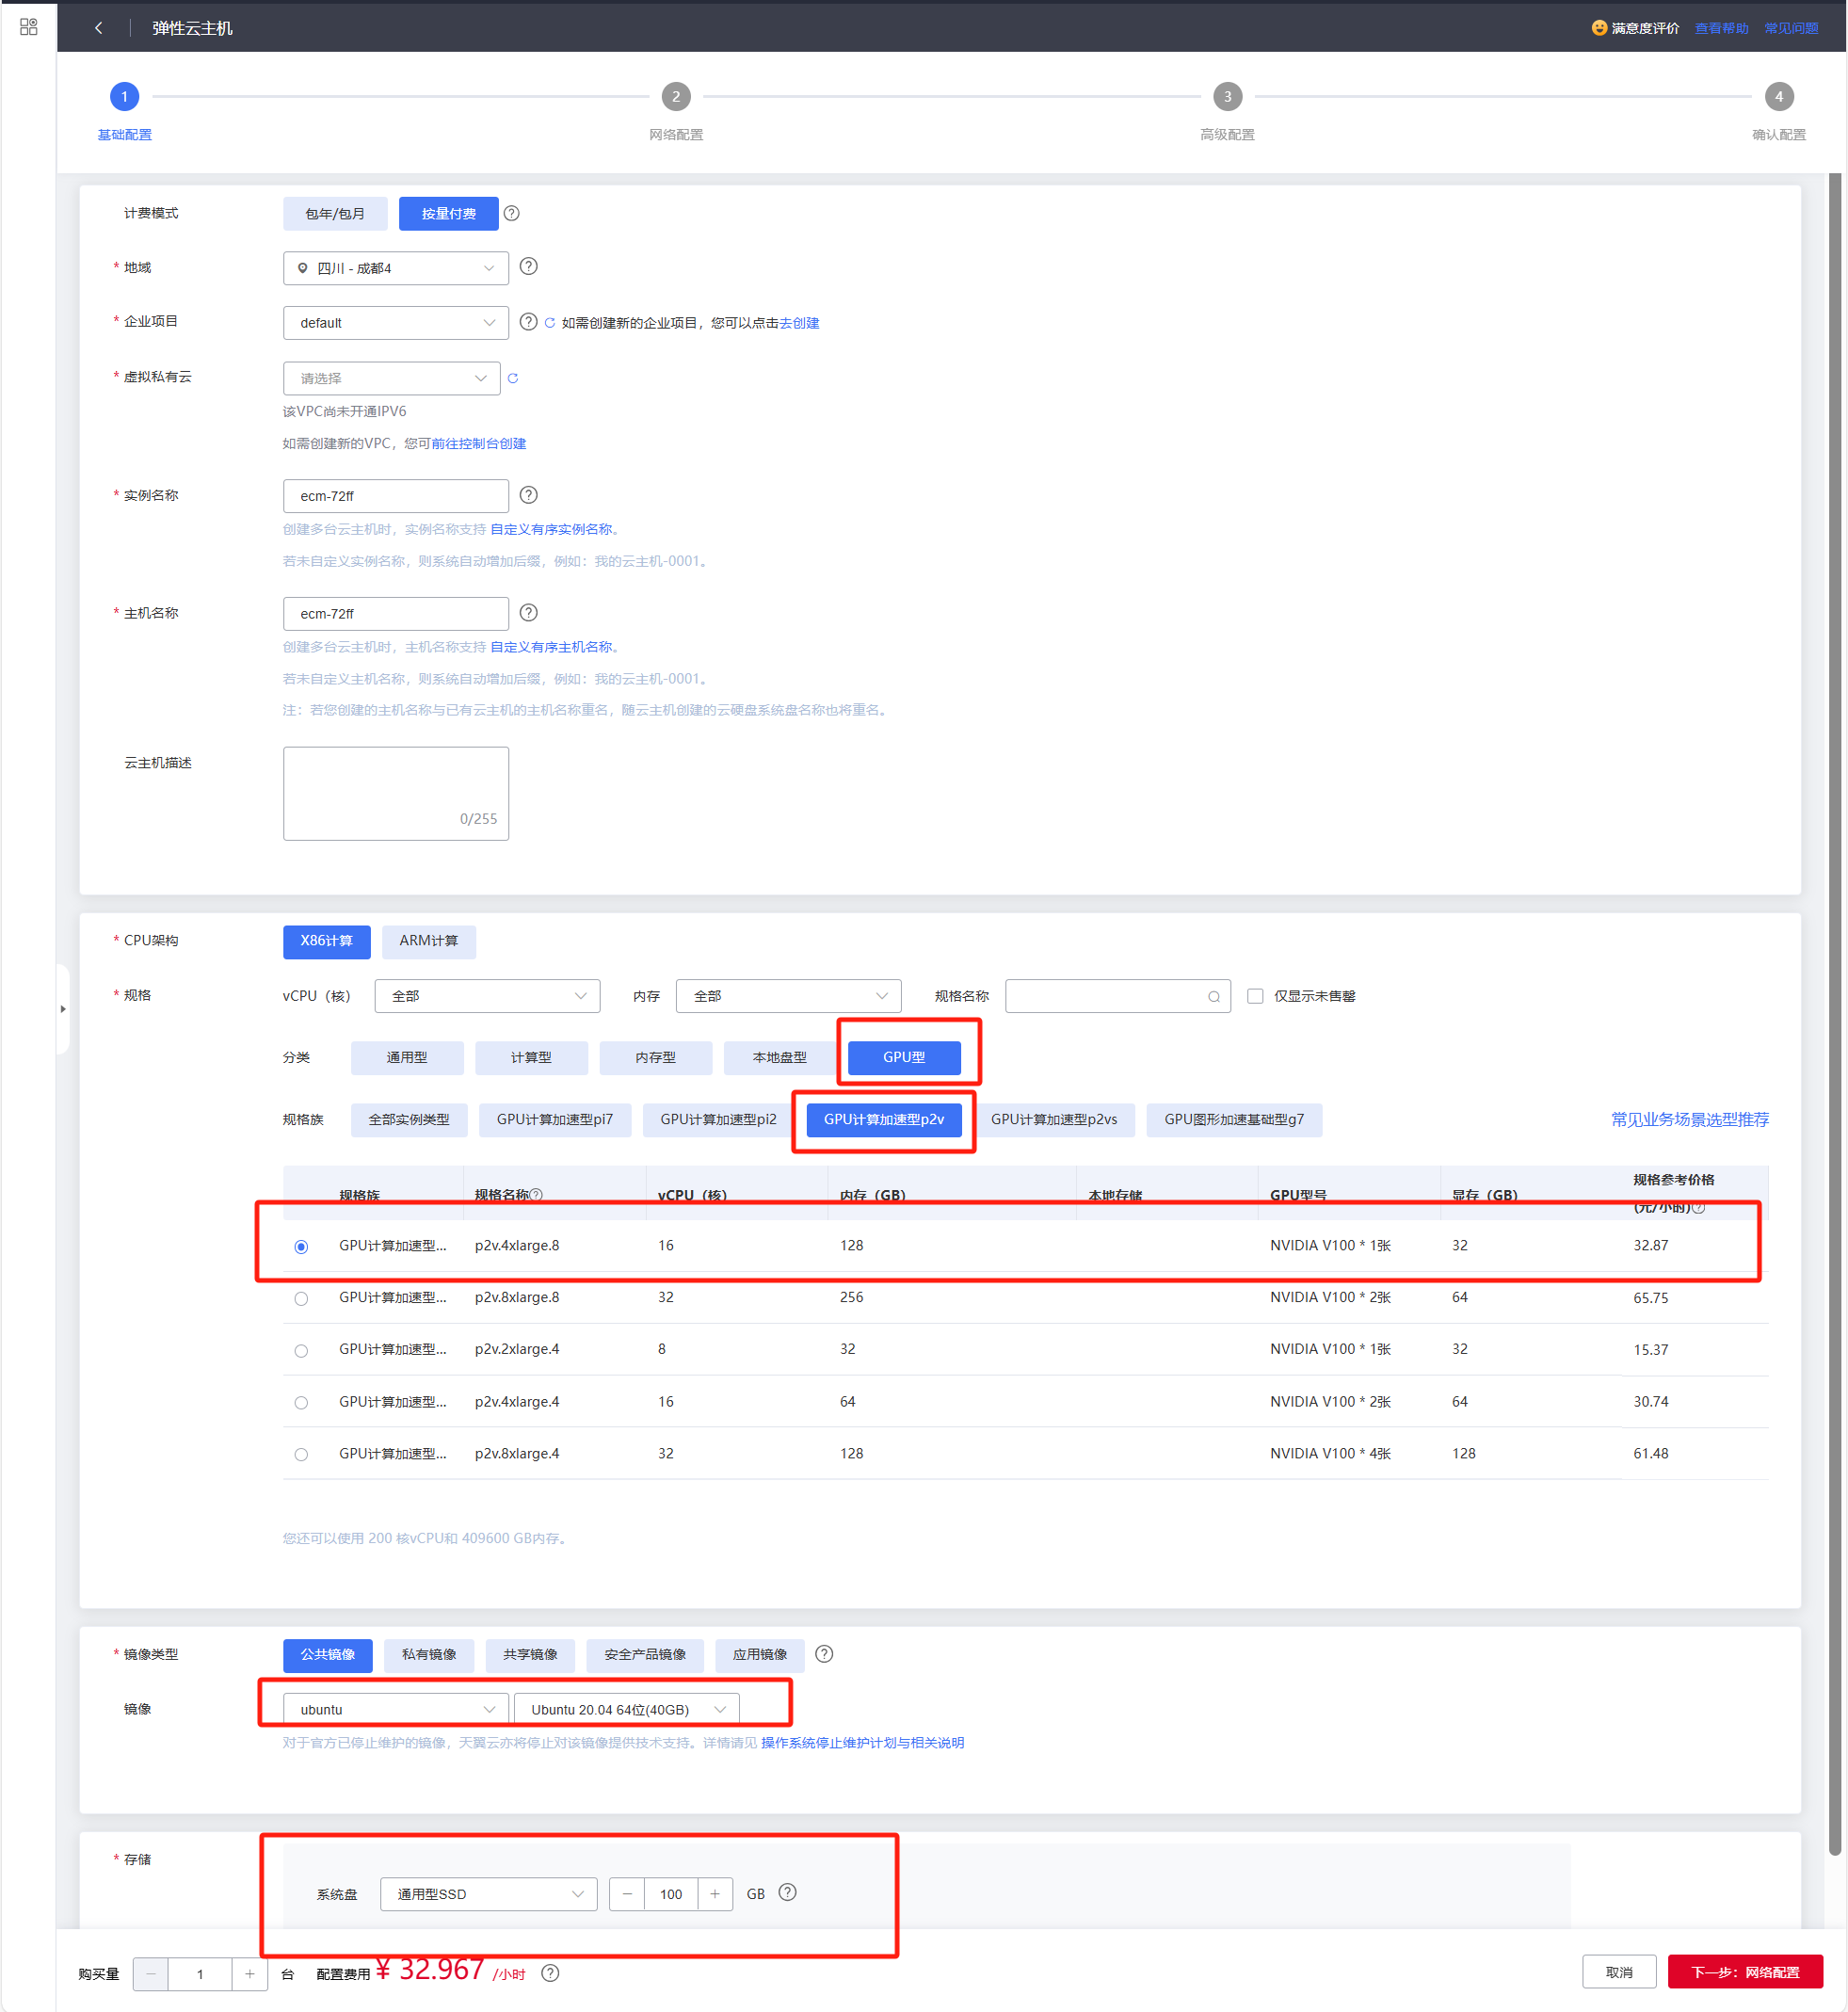Select GPU图形加速基础型g7 spec family
Viewport: 1848px width, 2012px height.
click(1234, 1120)
